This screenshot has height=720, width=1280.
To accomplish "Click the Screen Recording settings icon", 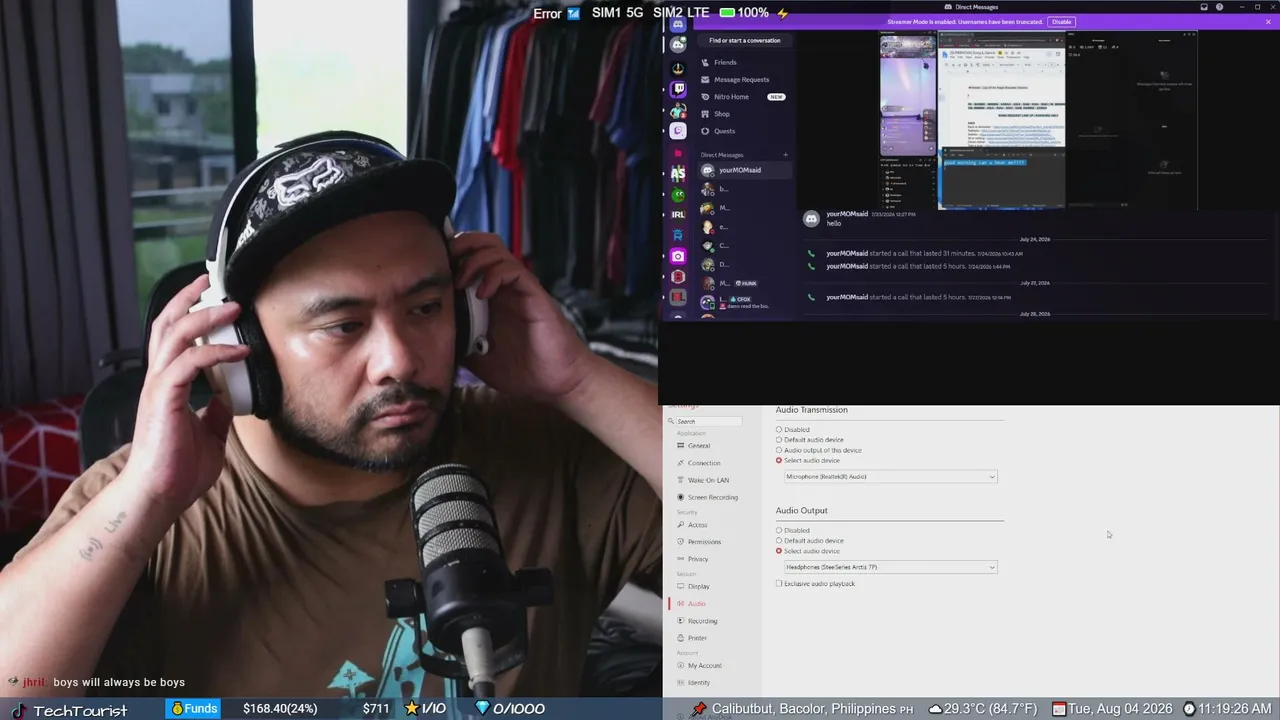I will 681,497.
